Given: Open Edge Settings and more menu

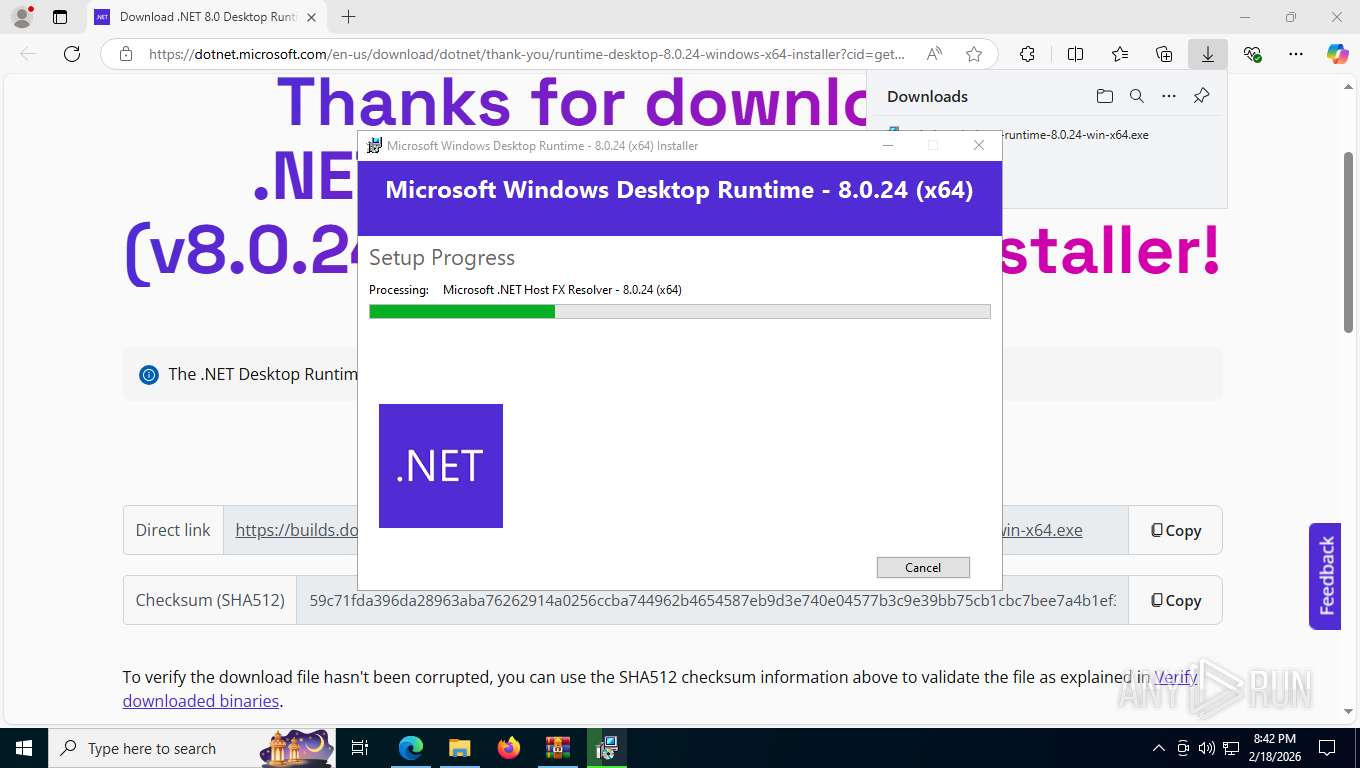Looking at the screenshot, I should point(1296,54).
